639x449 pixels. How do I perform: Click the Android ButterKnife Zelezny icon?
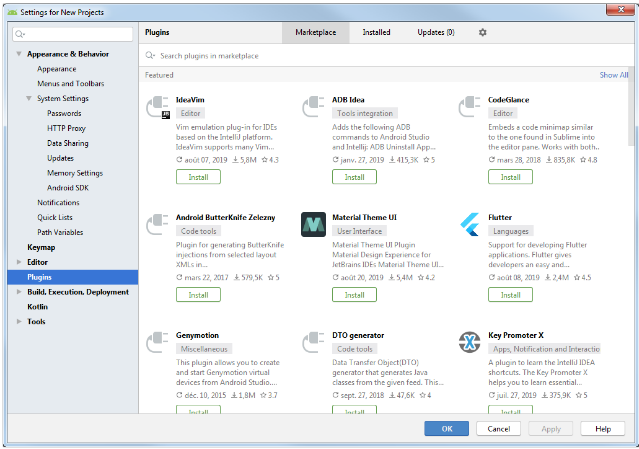point(159,225)
